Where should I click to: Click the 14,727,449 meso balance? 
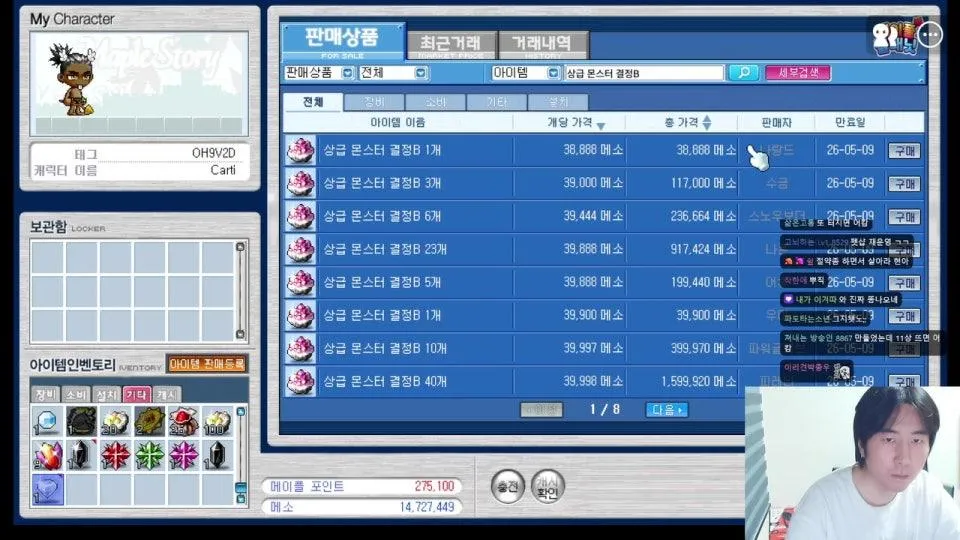tap(427, 507)
